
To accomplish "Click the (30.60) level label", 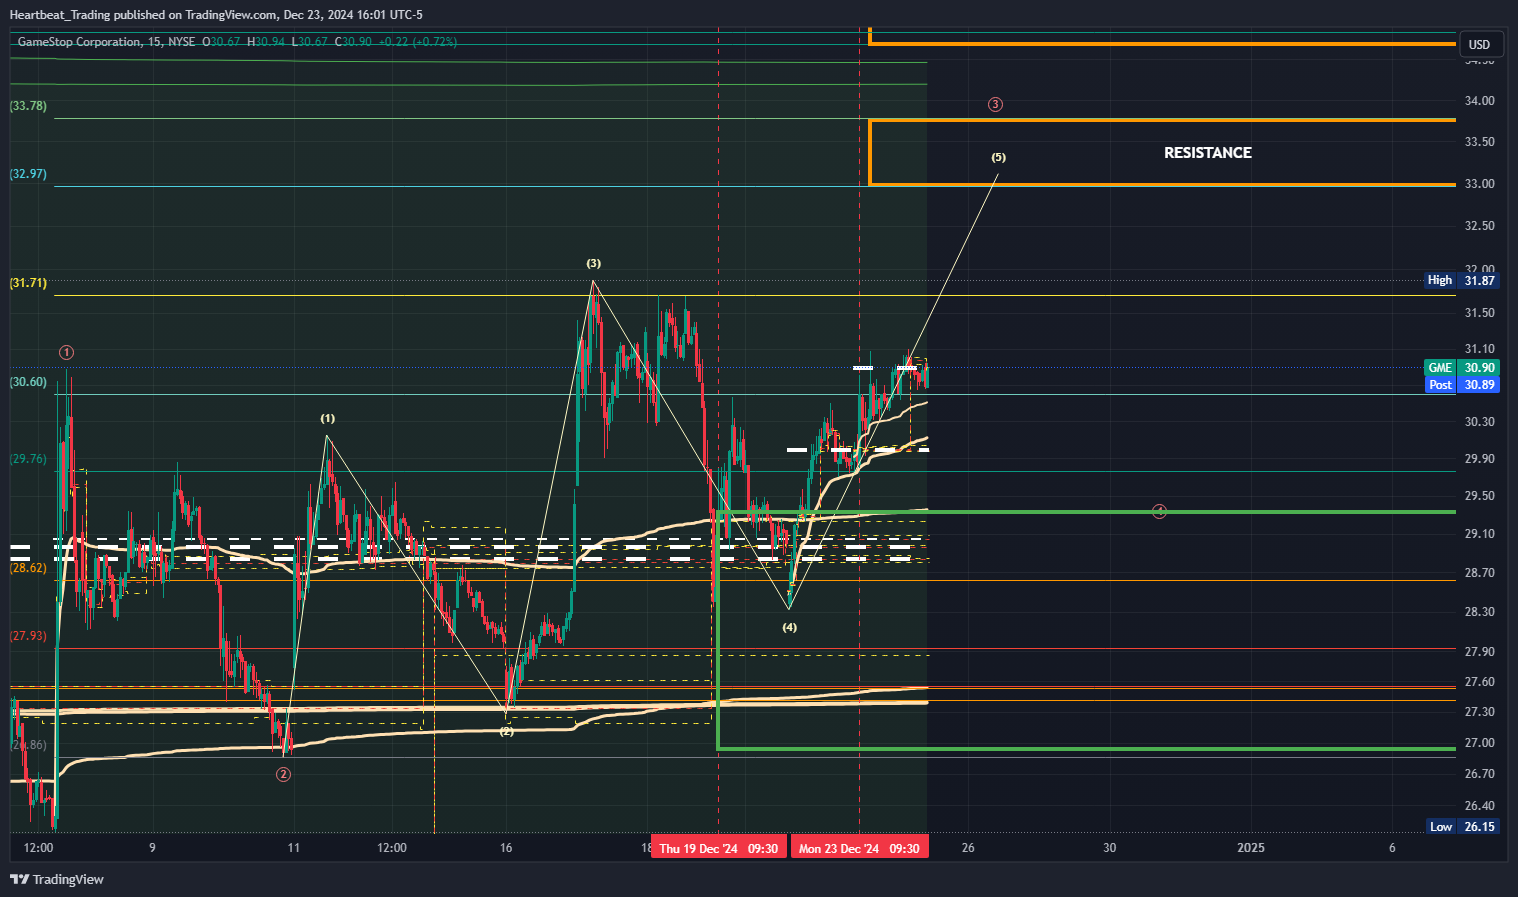I will click(28, 382).
